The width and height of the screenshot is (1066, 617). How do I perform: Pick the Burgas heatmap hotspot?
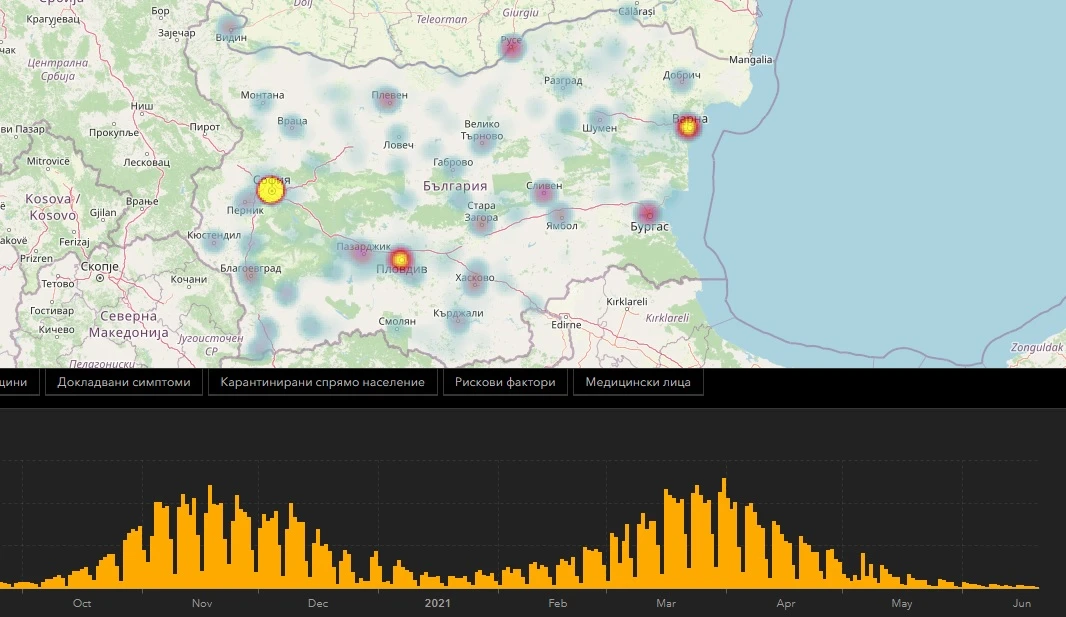649,213
